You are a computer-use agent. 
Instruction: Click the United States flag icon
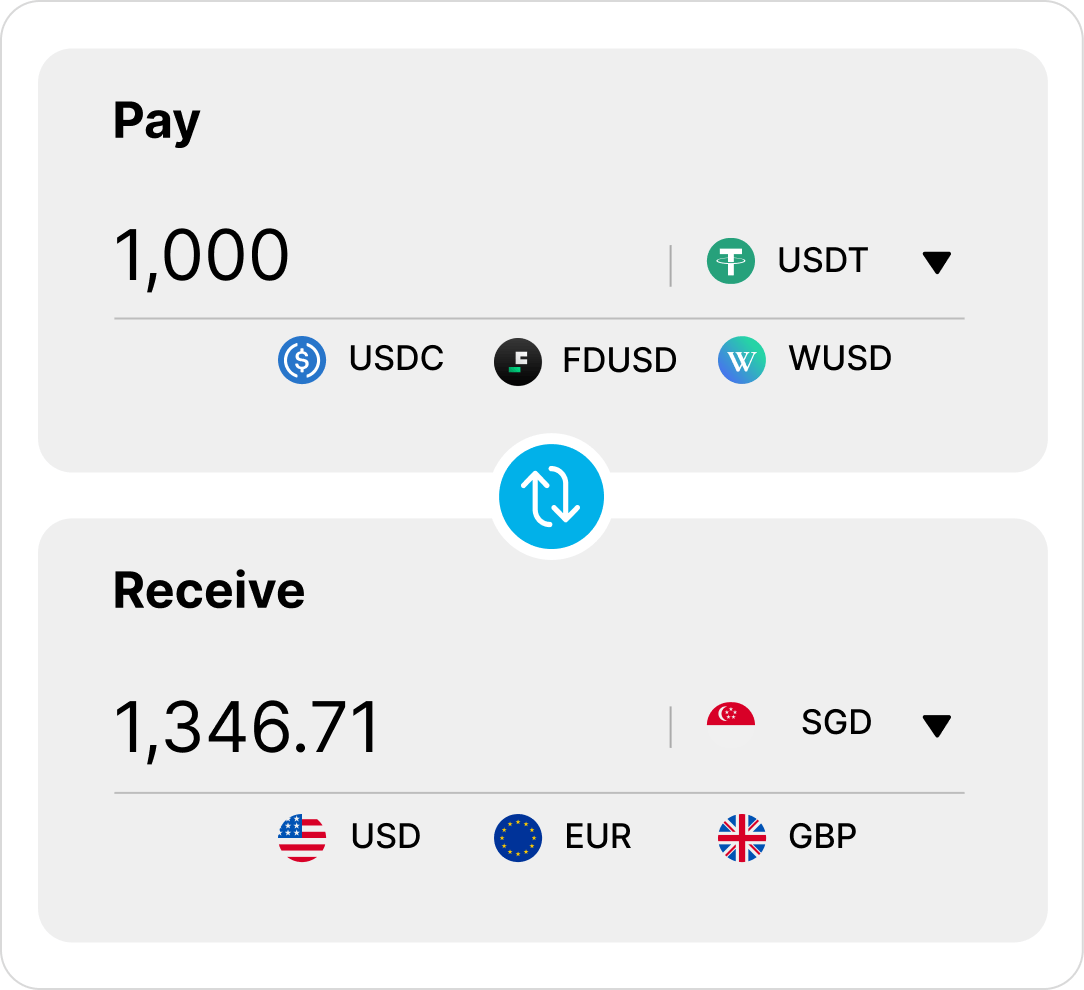pos(302,838)
